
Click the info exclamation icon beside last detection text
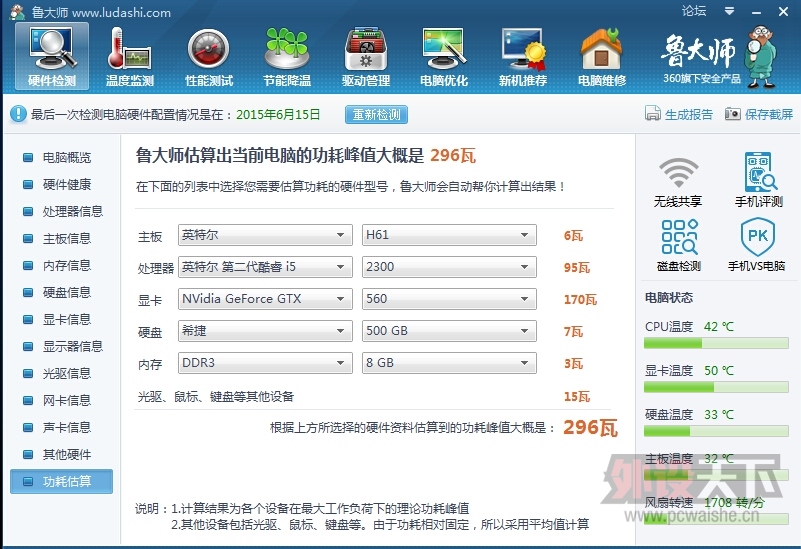[18, 113]
